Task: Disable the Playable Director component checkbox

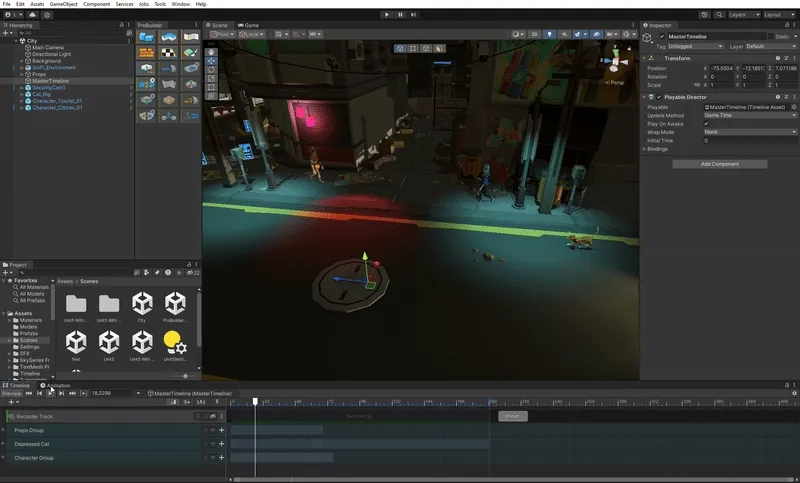Action: 658,97
